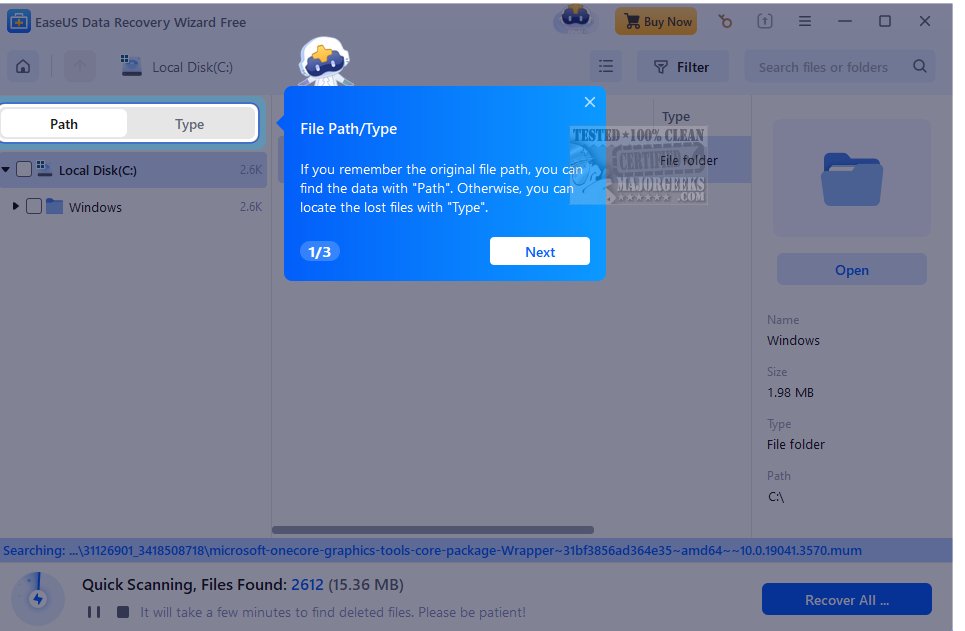965x631 pixels.
Task: Click Next in the tutorial popup
Action: pos(540,251)
